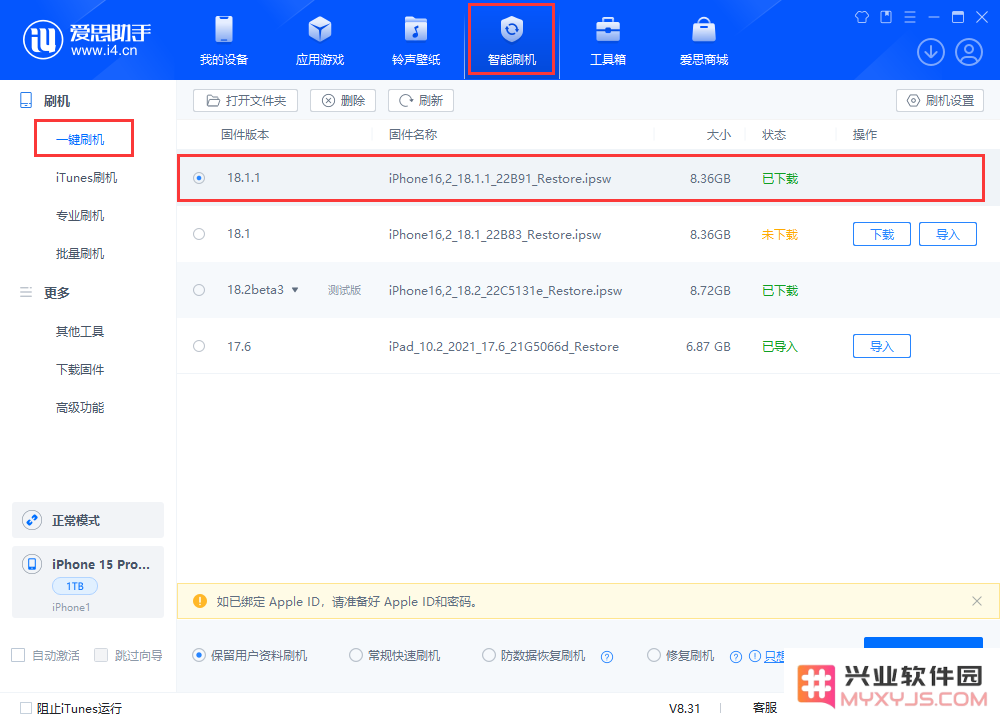Enable 自动激活 checkbox
This screenshot has height=723, width=1000.
(18, 655)
